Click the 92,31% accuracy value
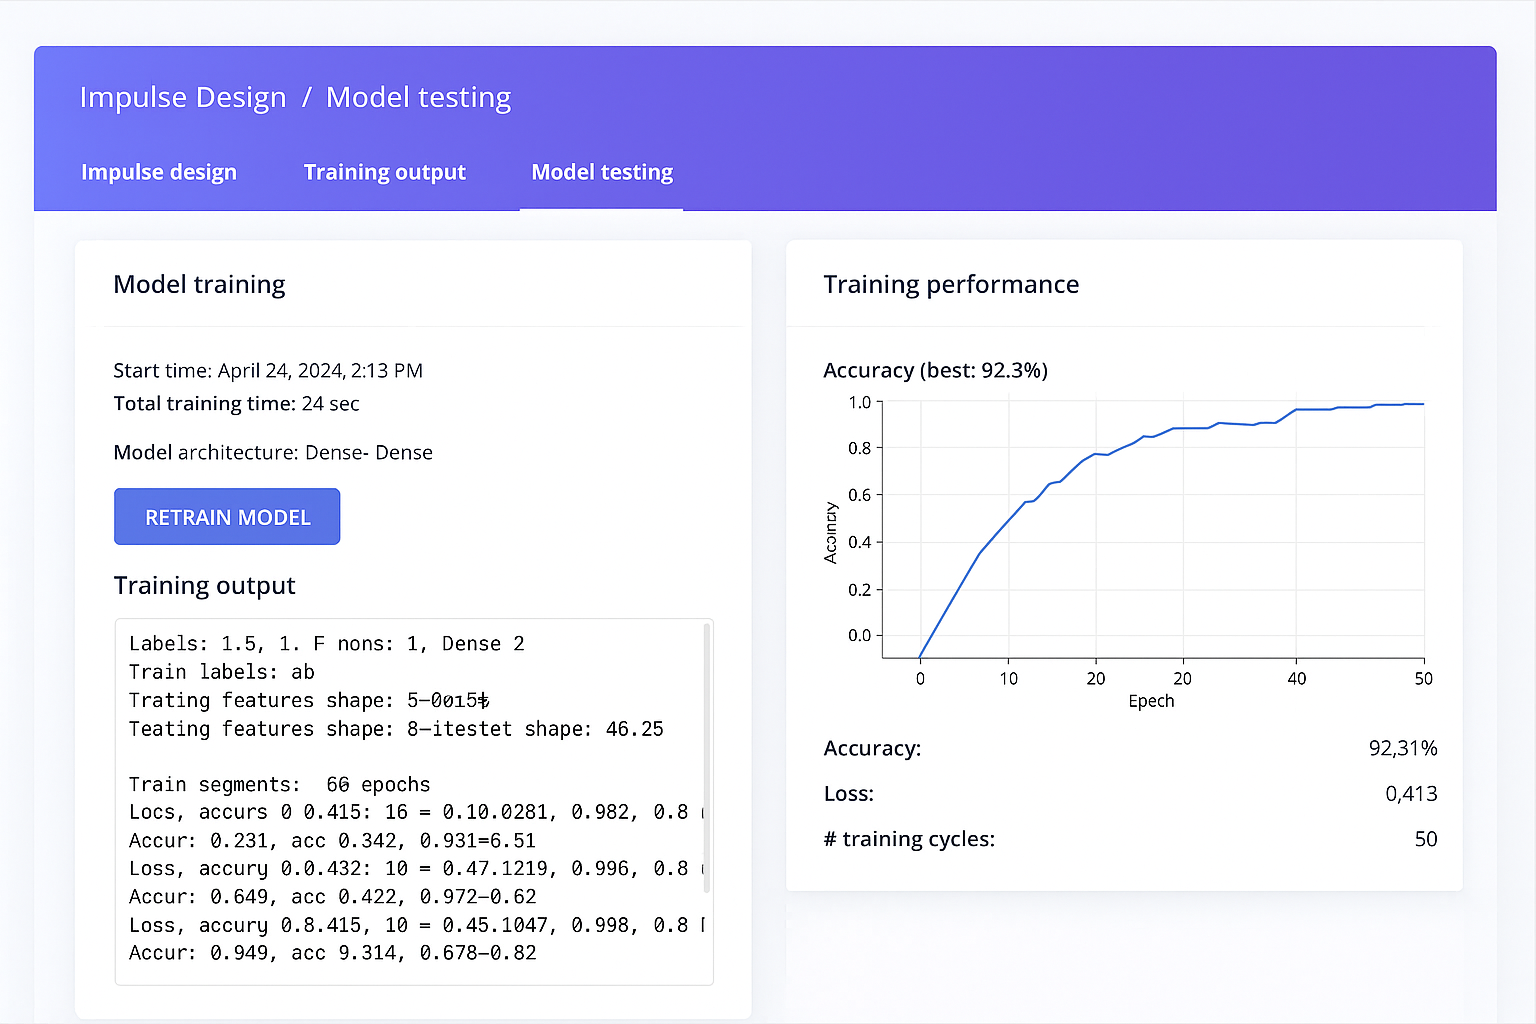This screenshot has height=1024, width=1536. click(1403, 748)
